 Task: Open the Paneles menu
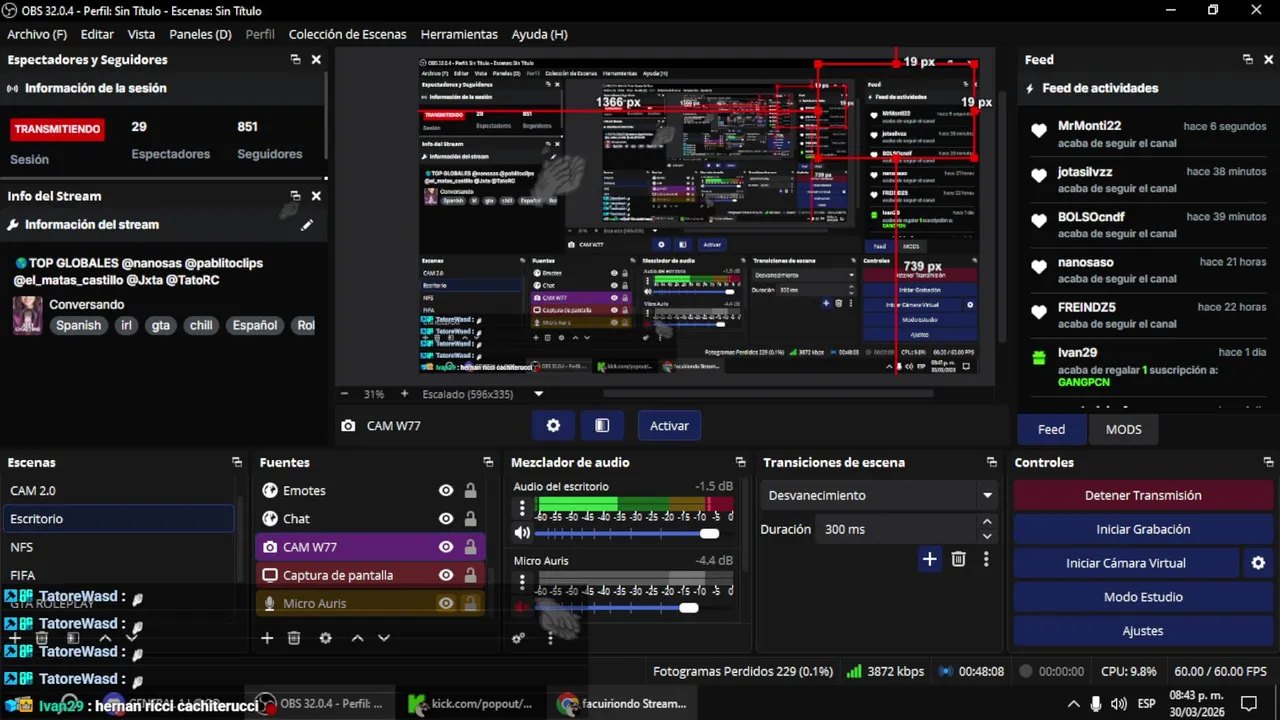click(x=200, y=34)
